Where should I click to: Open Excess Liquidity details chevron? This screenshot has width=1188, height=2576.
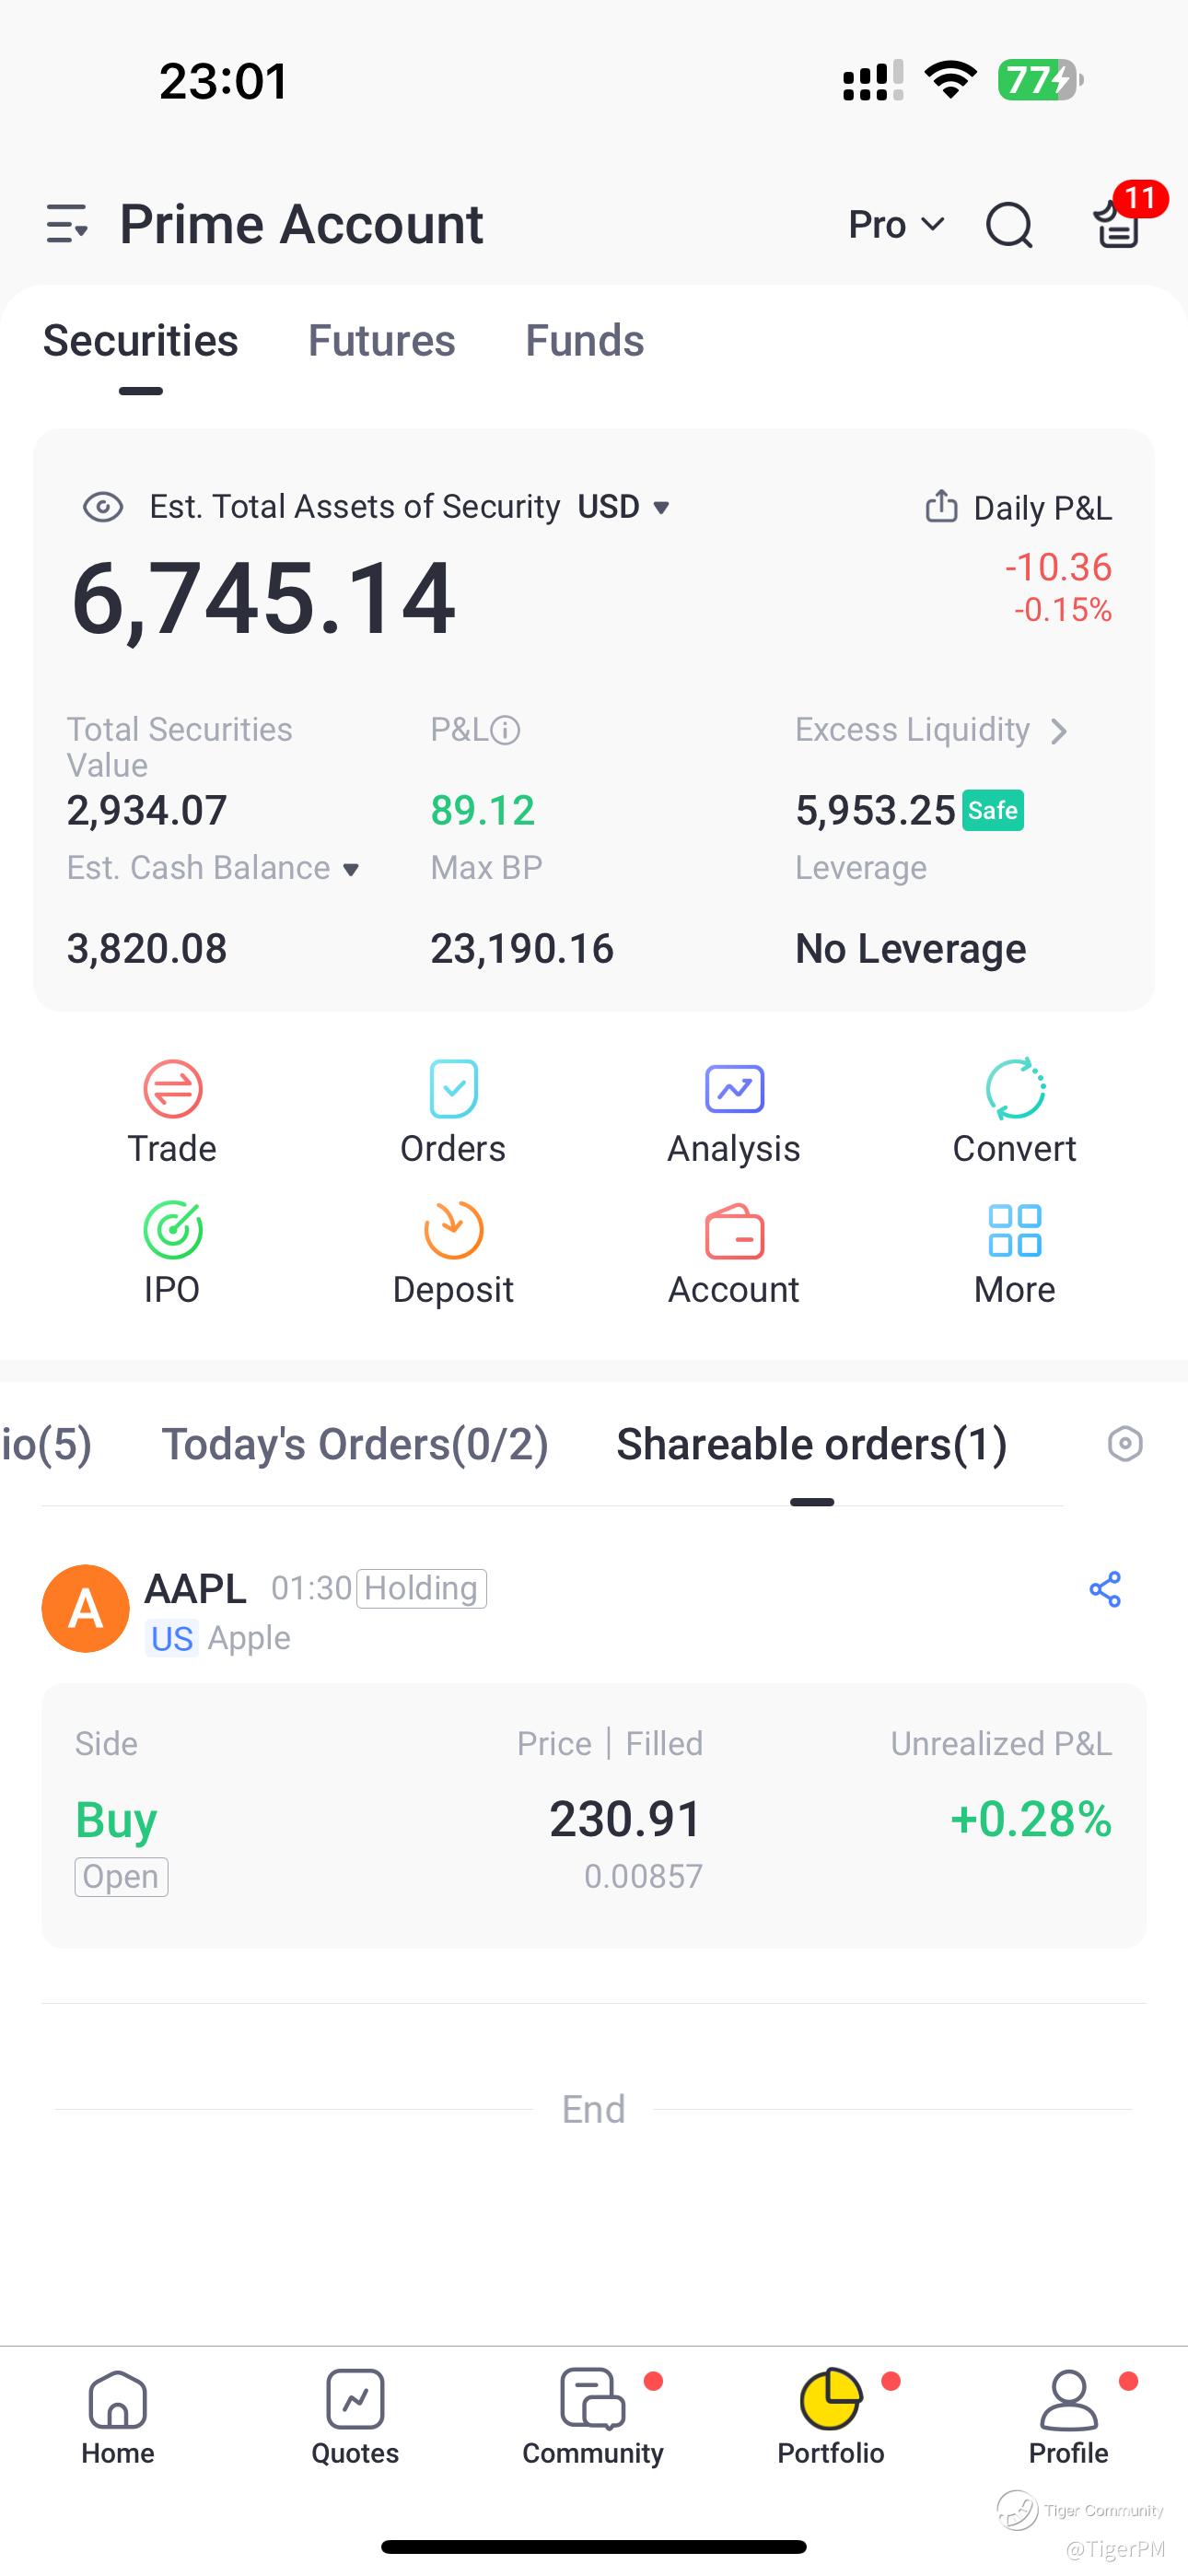(1059, 731)
